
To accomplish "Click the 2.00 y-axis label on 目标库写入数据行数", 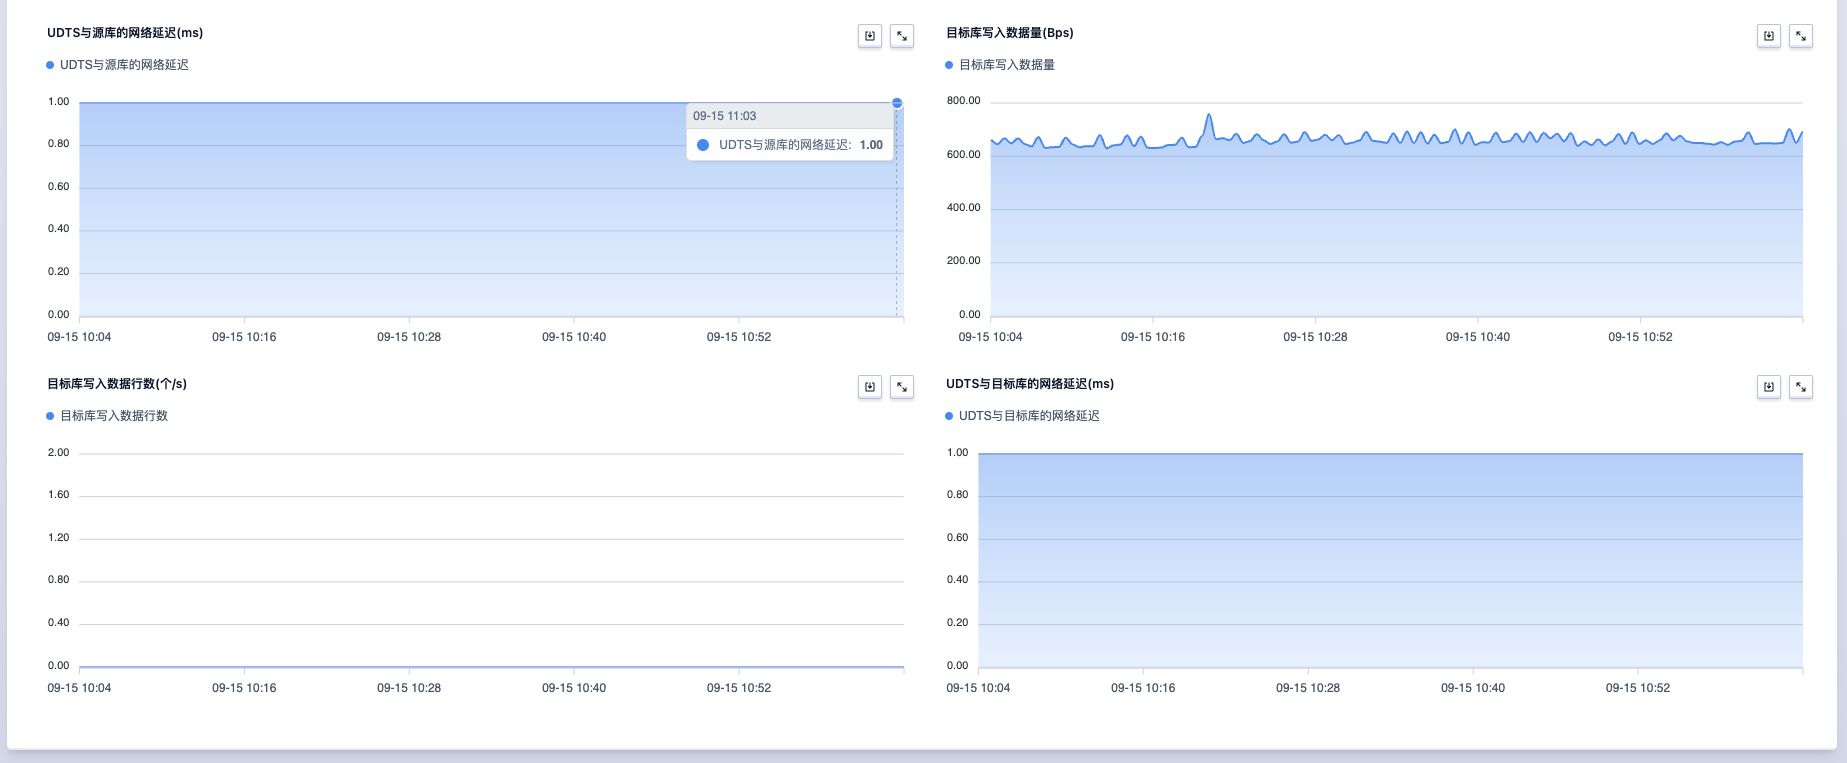I will tap(59, 453).
